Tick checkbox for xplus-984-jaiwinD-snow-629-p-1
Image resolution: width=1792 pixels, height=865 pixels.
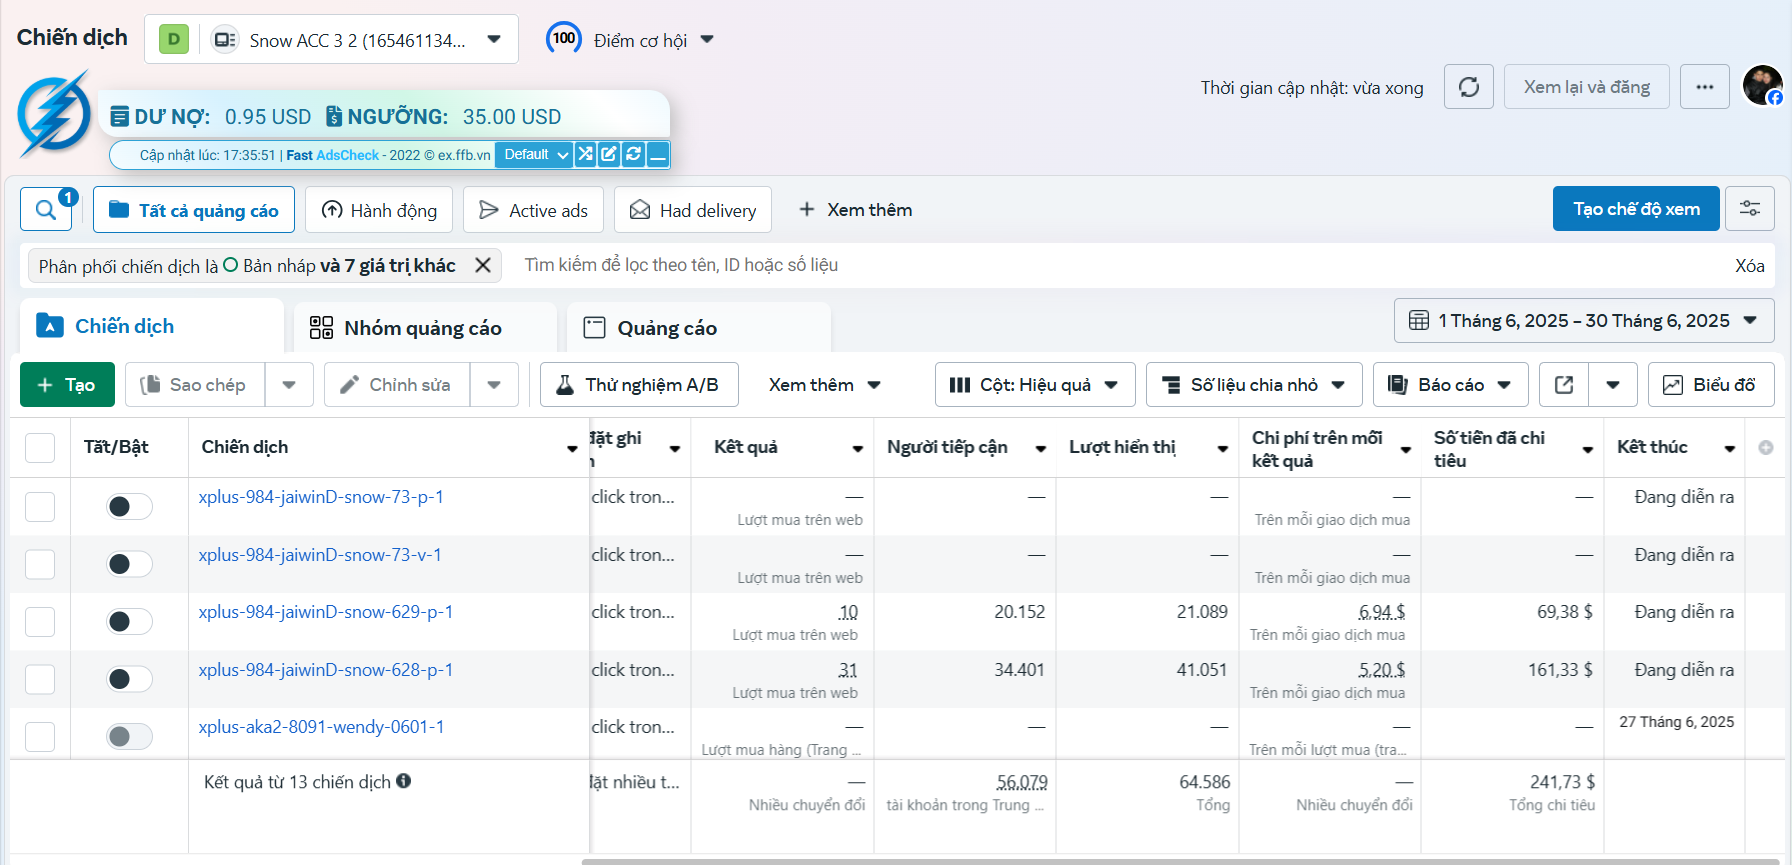tap(40, 622)
